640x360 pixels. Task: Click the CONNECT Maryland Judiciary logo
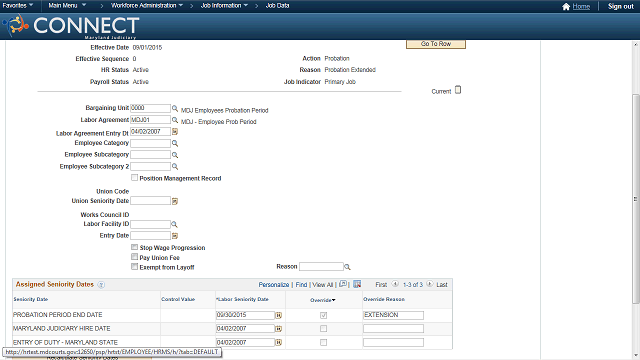[x=71, y=26]
